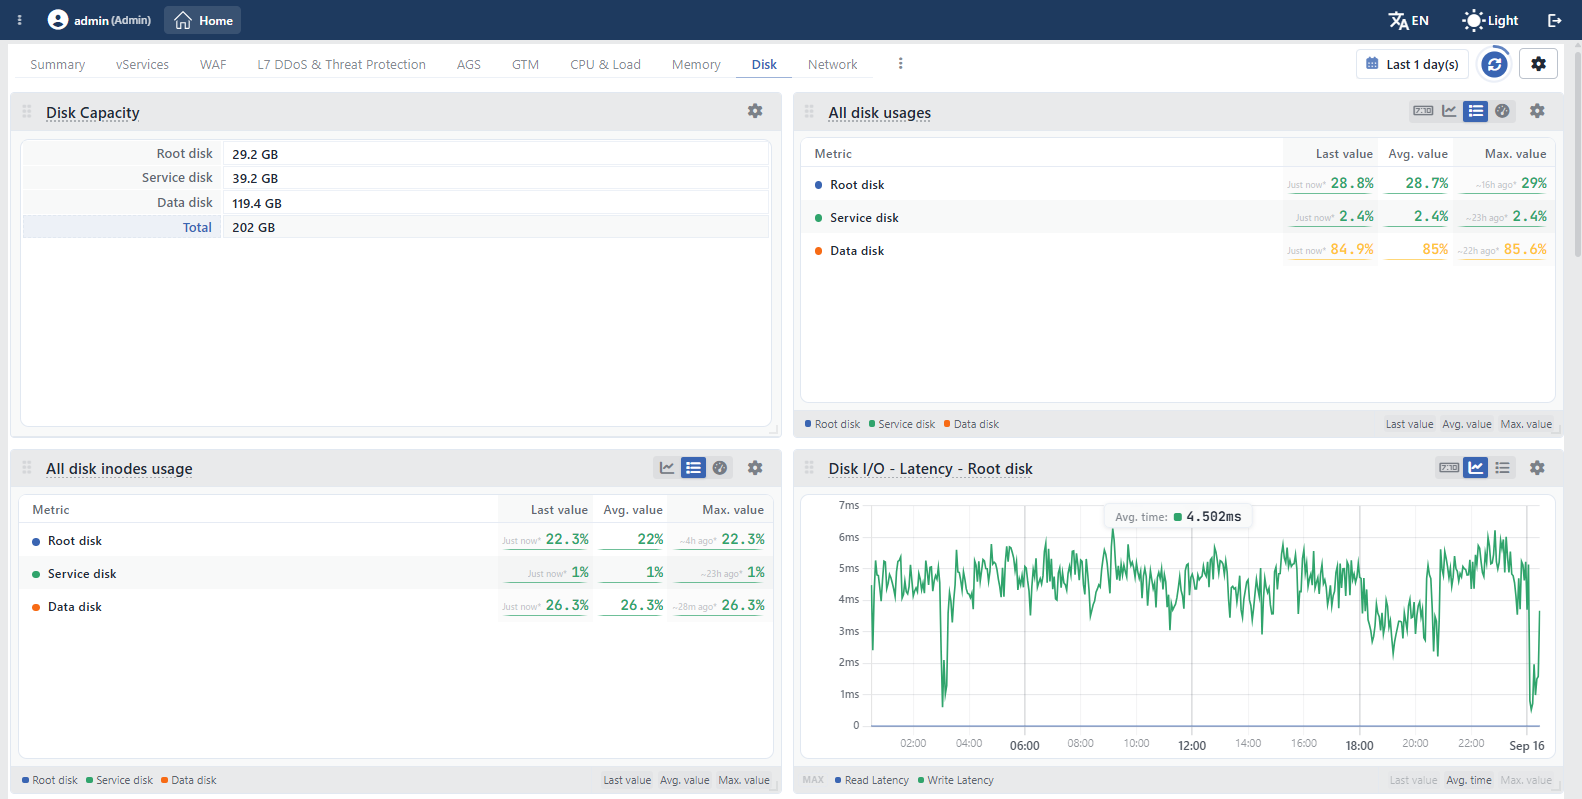
Task: Select the WAF tab
Action: point(213,65)
